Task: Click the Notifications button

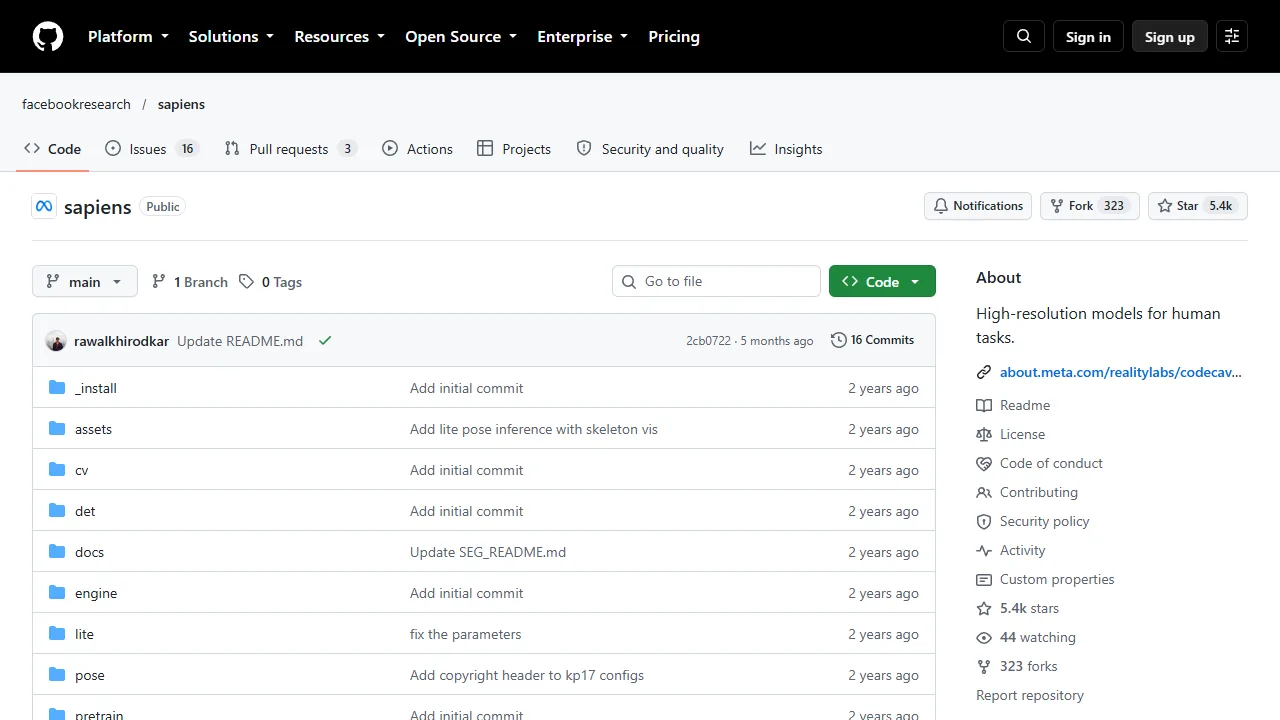Action: point(978,206)
